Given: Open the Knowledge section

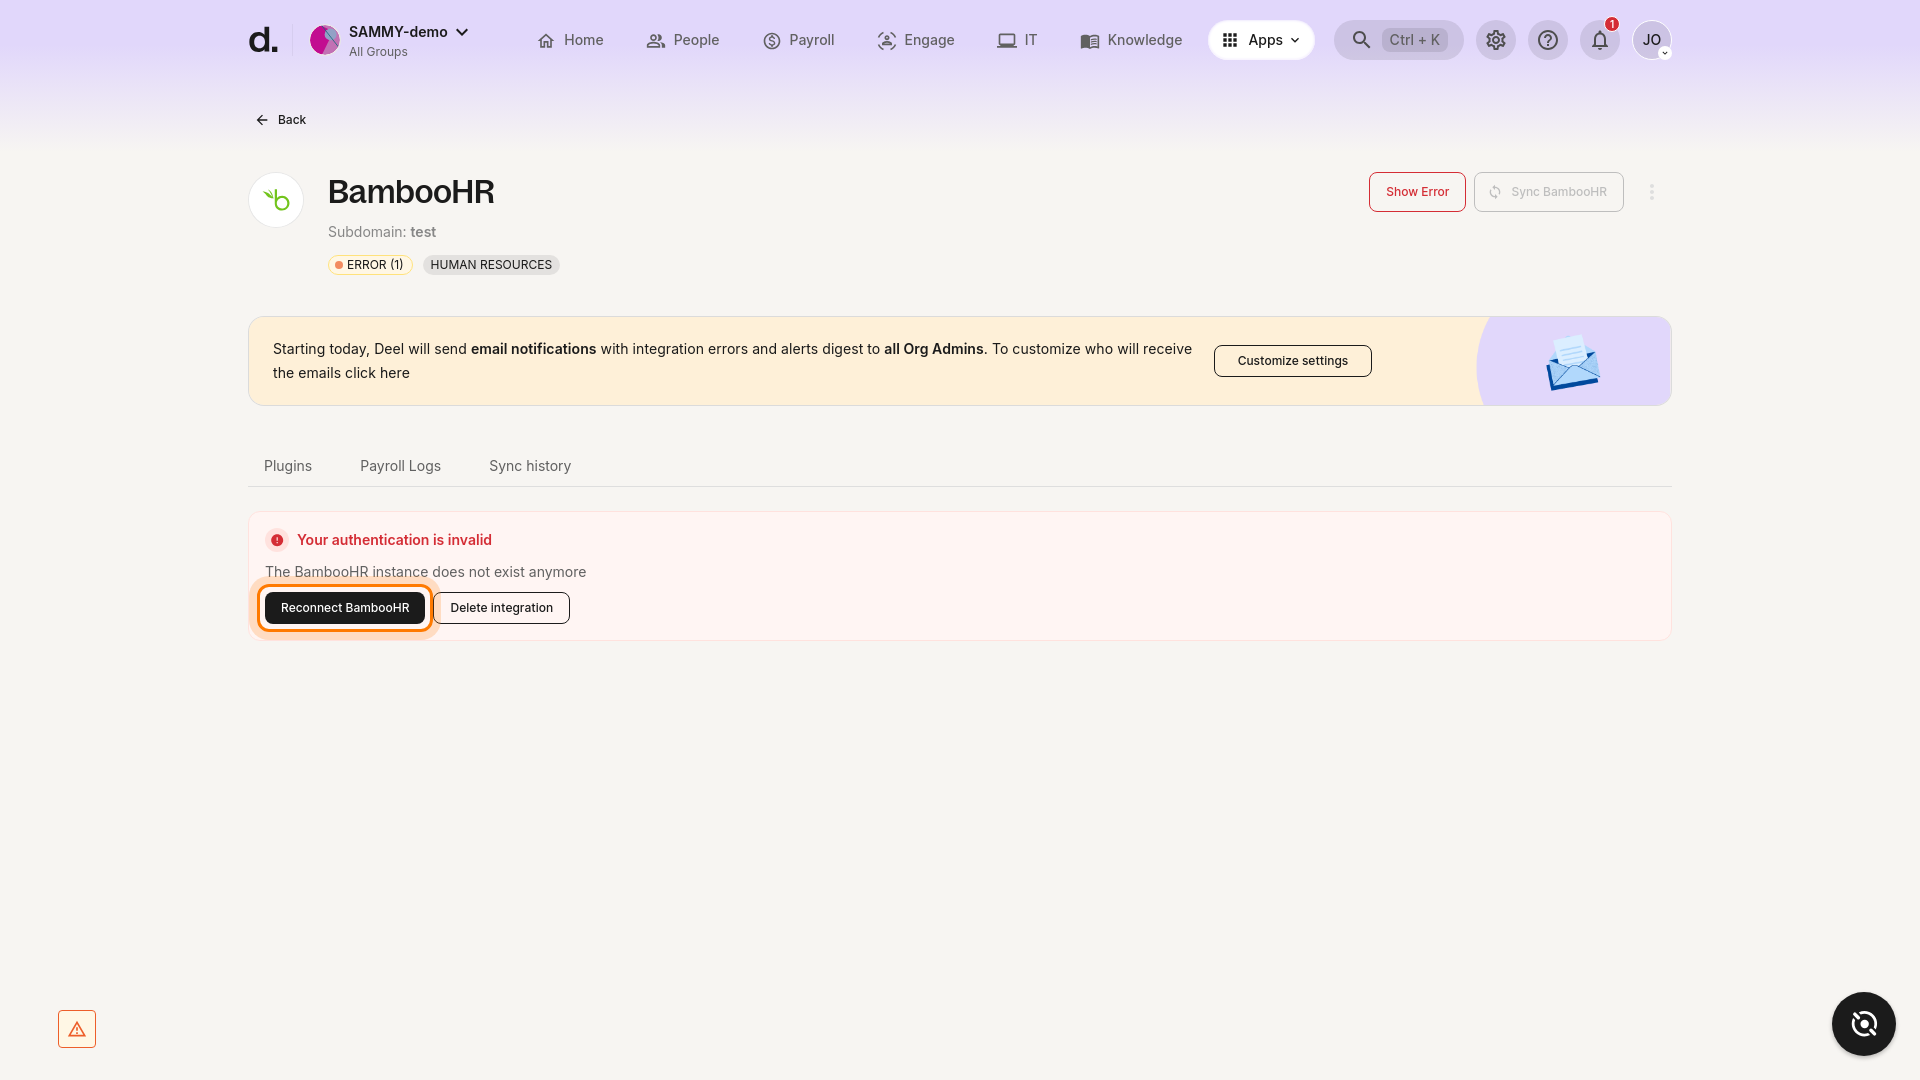Looking at the screenshot, I should tap(1131, 40).
